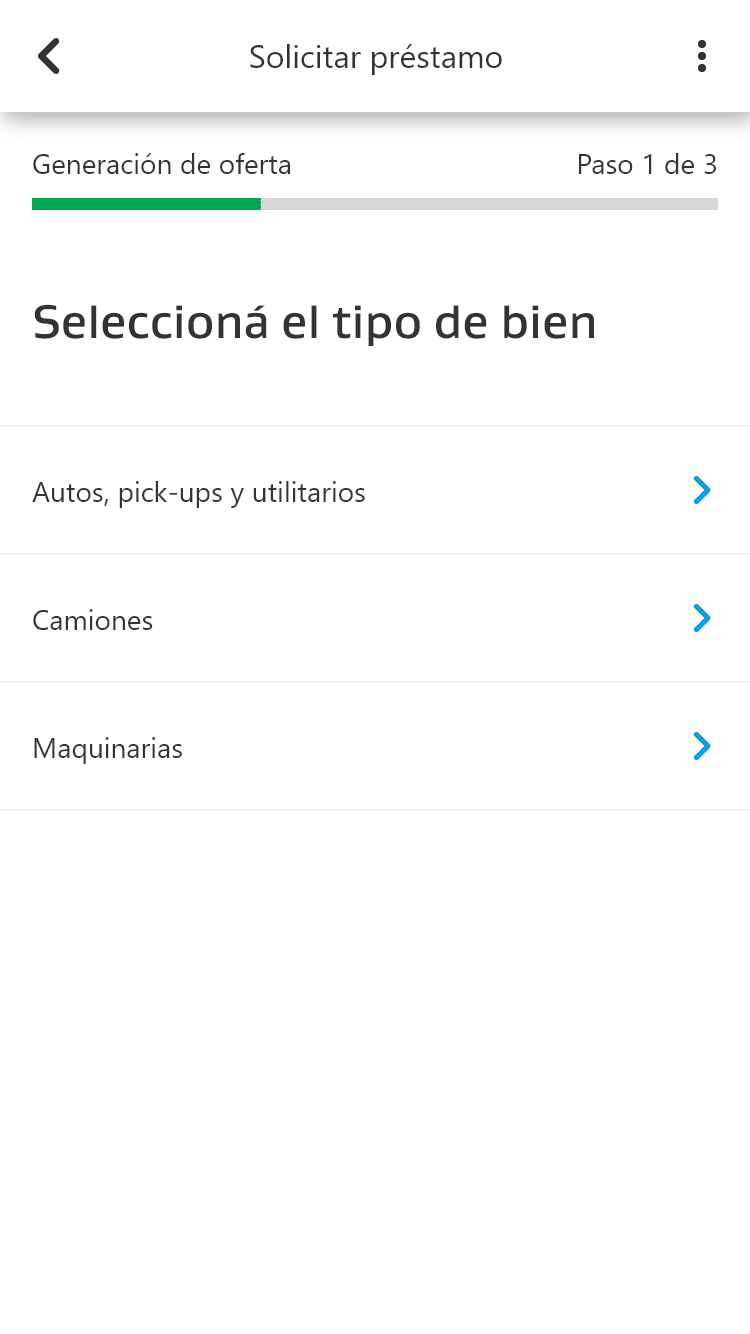Expand the Maquinarias row via its label
This screenshot has width=750, height=1334.
(x=108, y=748)
